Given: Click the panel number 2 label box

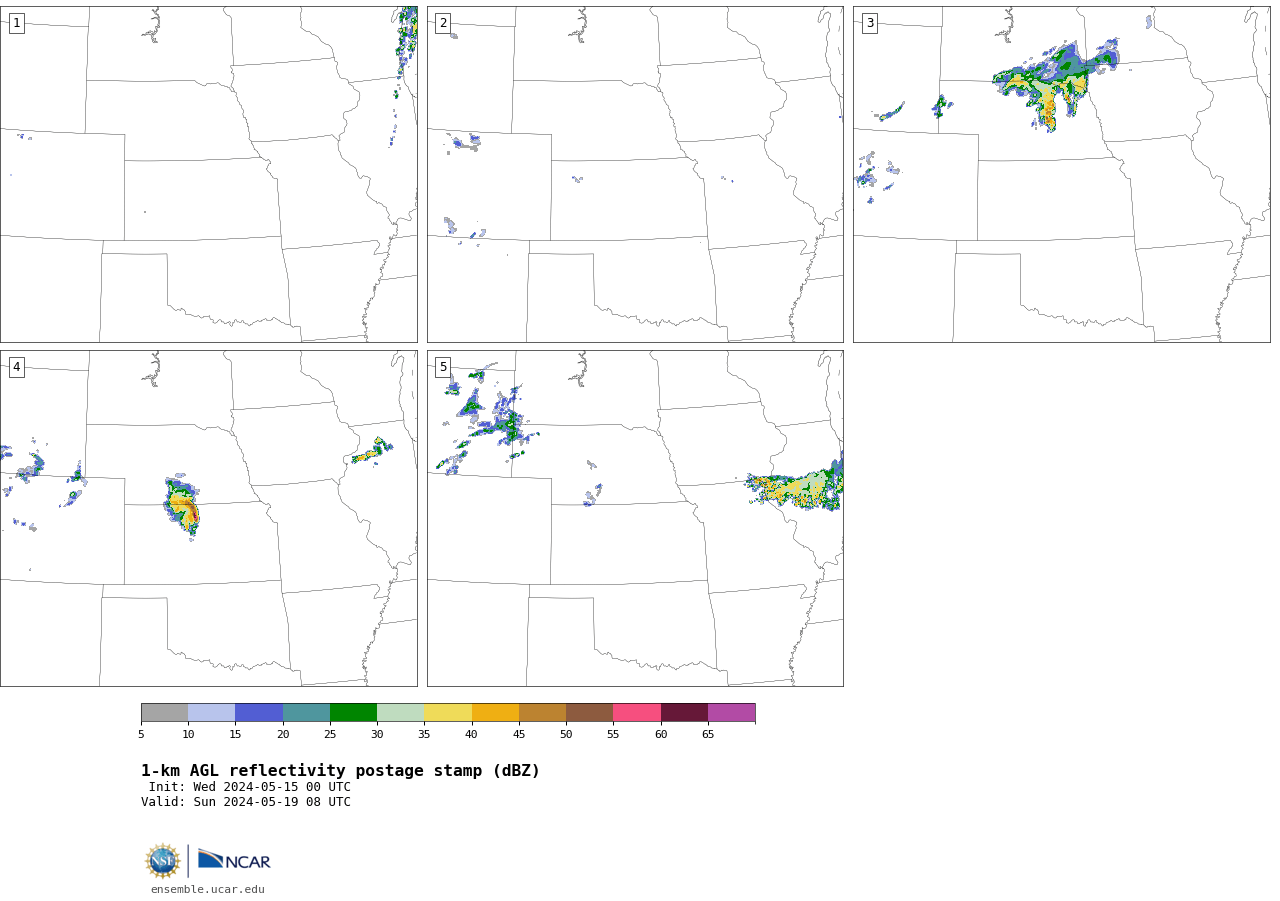Looking at the screenshot, I should tap(443, 23).
